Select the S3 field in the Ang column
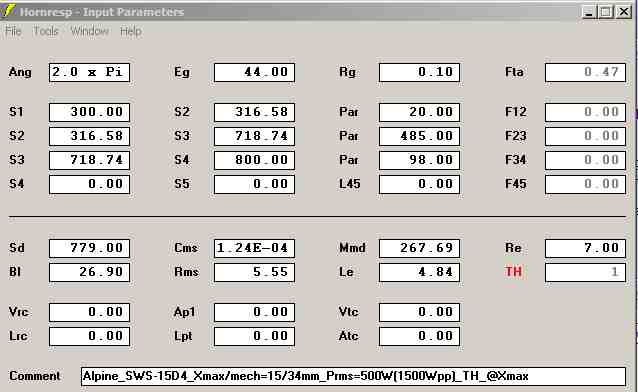638x392 pixels. (x=90, y=160)
